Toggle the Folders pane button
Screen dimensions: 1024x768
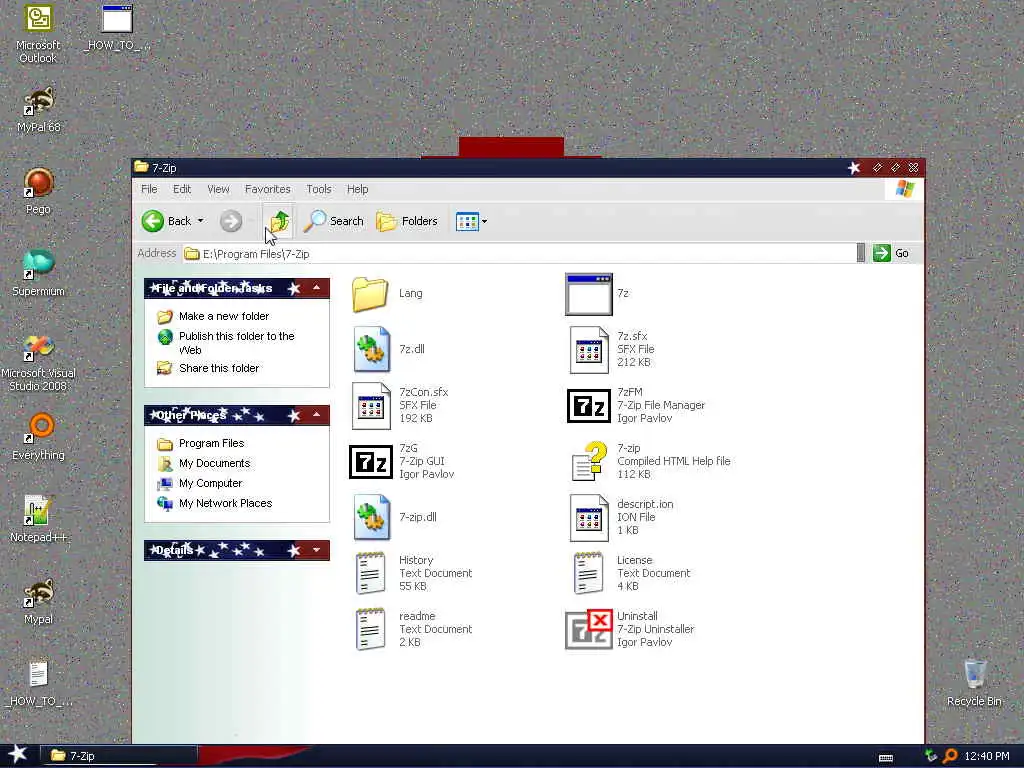tap(407, 221)
